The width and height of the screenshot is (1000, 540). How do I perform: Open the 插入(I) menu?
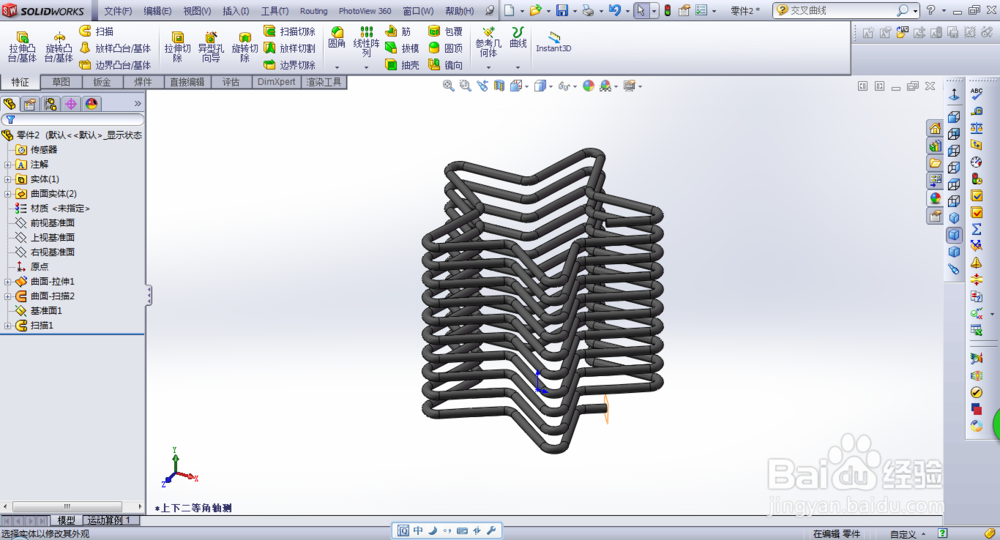point(236,11)
